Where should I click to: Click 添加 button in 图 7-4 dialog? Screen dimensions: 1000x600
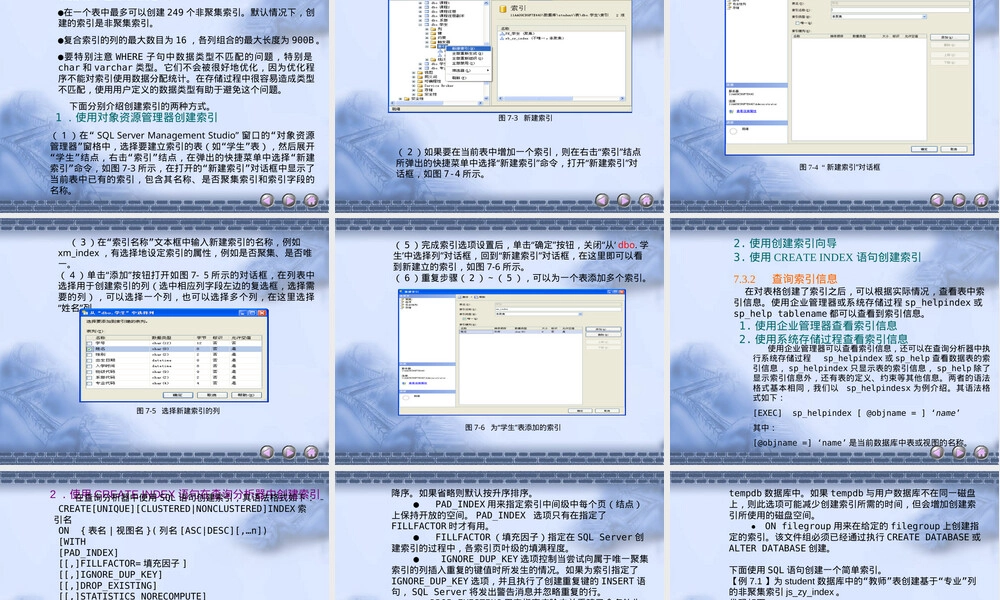click(950, 37)
